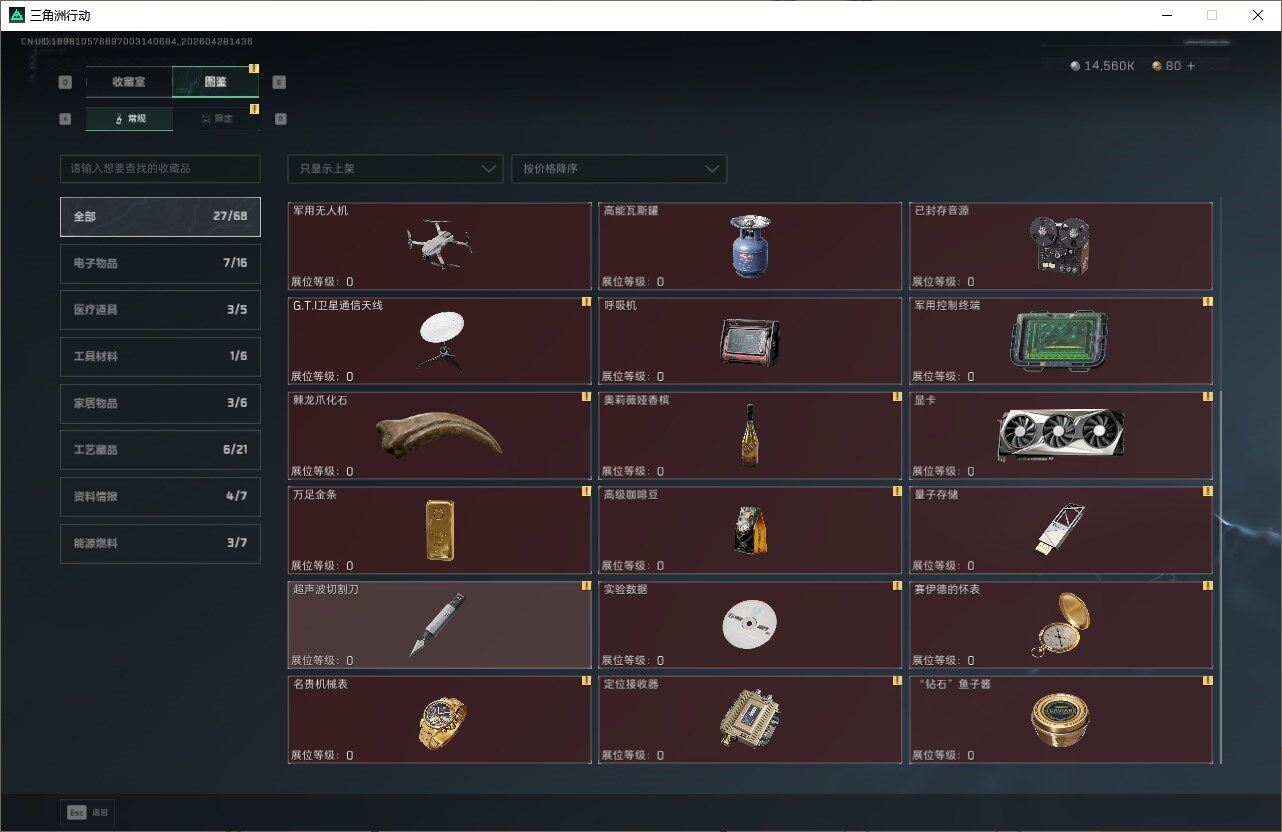The height and width of the screenshot is (832, 1282).
Task: Select the 限定 sub-tab
Action: pos(216,119)
